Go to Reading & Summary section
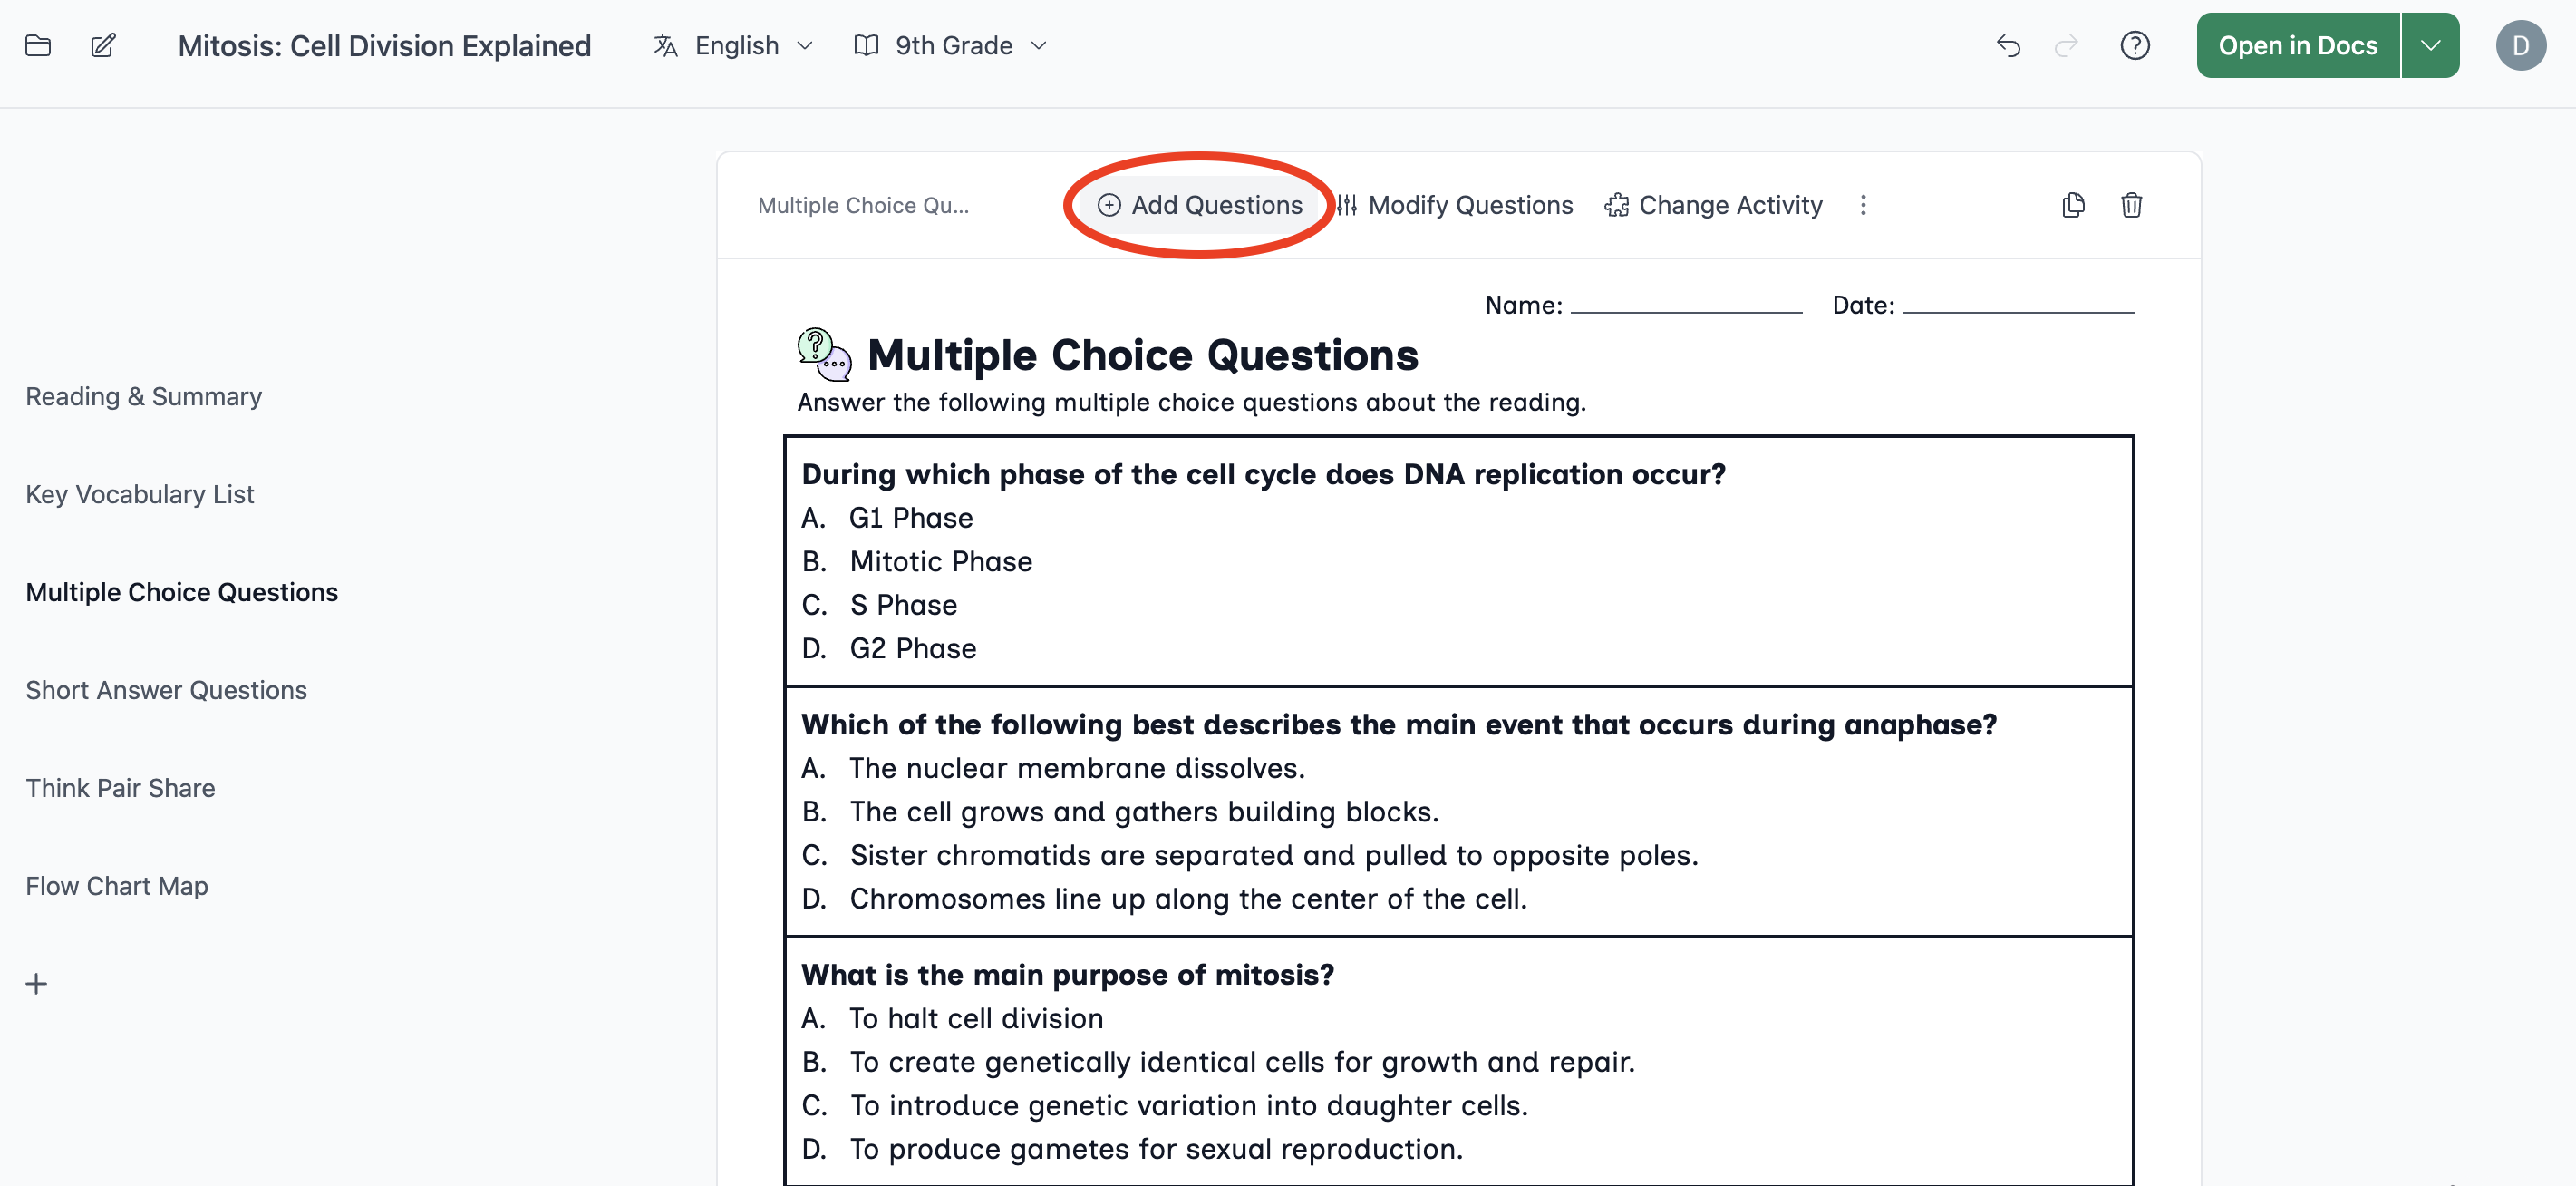Image resolution: width=2576 pixels, height=1186 pixels. coord(144,397)
